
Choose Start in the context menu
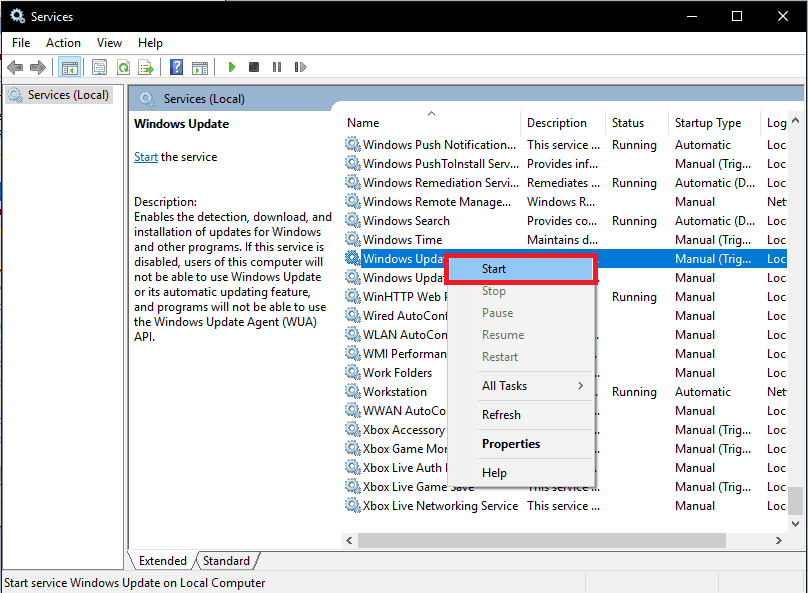coord(520,269)
